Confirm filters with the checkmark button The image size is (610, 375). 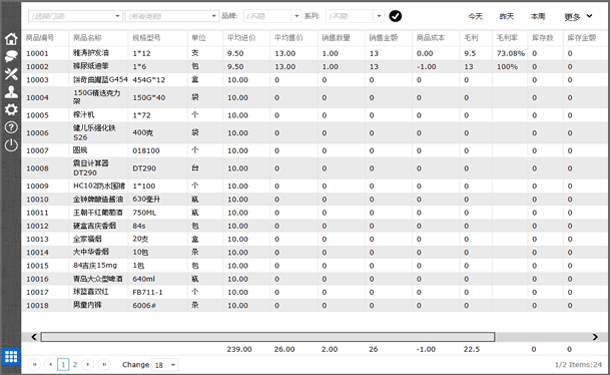[395, 16]
